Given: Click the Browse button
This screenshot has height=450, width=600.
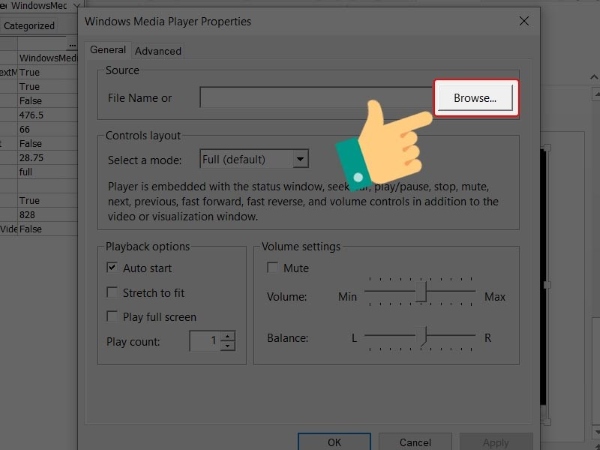Looking at the screenshot, I should tap(476, 98).
